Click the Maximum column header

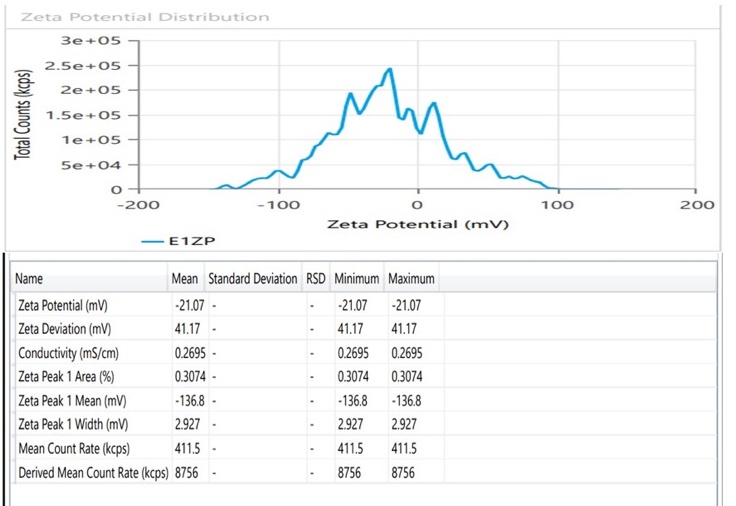tap(411, 279)
